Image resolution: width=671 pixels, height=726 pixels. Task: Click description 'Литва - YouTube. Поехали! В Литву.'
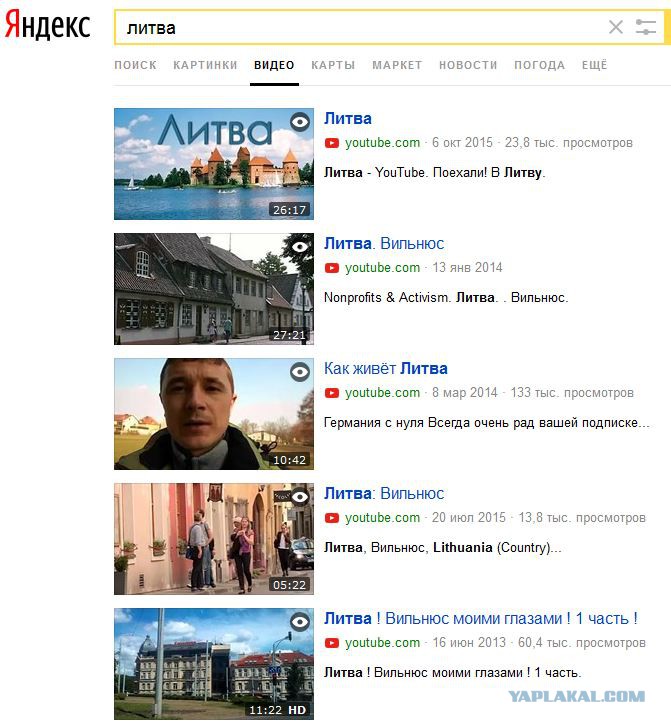pyautogui.click(x=434, y=173)
